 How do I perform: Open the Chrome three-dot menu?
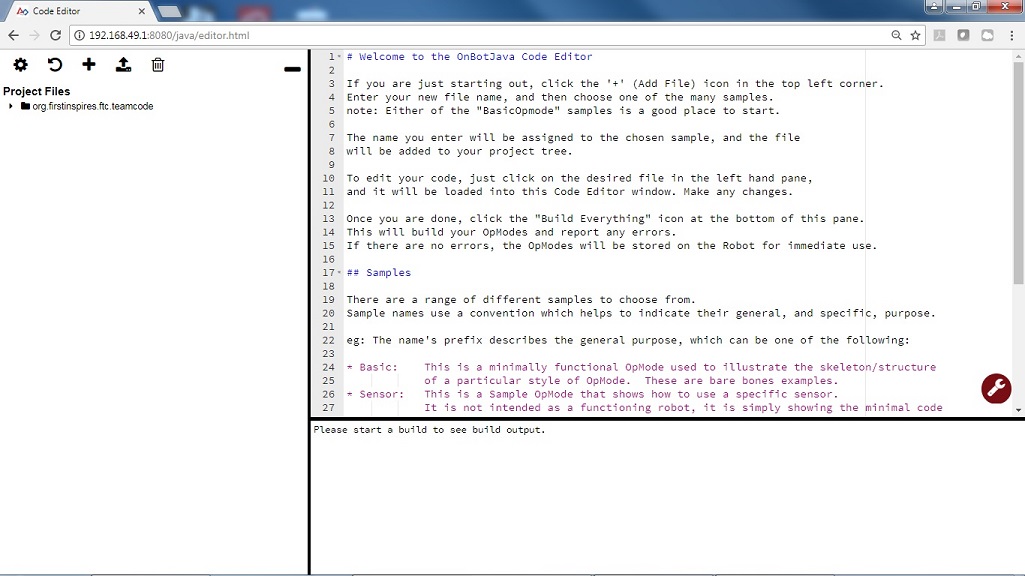(x=1012, y=34)
